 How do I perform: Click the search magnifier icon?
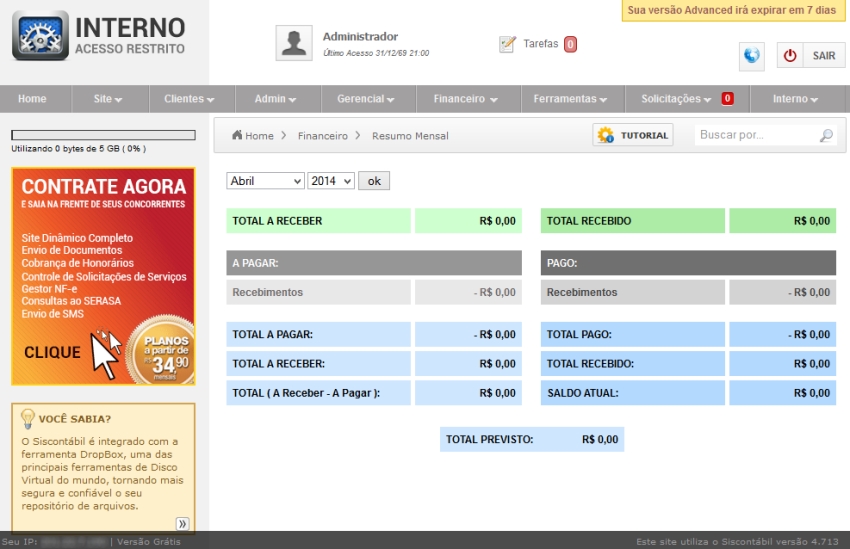coord(825,136)
